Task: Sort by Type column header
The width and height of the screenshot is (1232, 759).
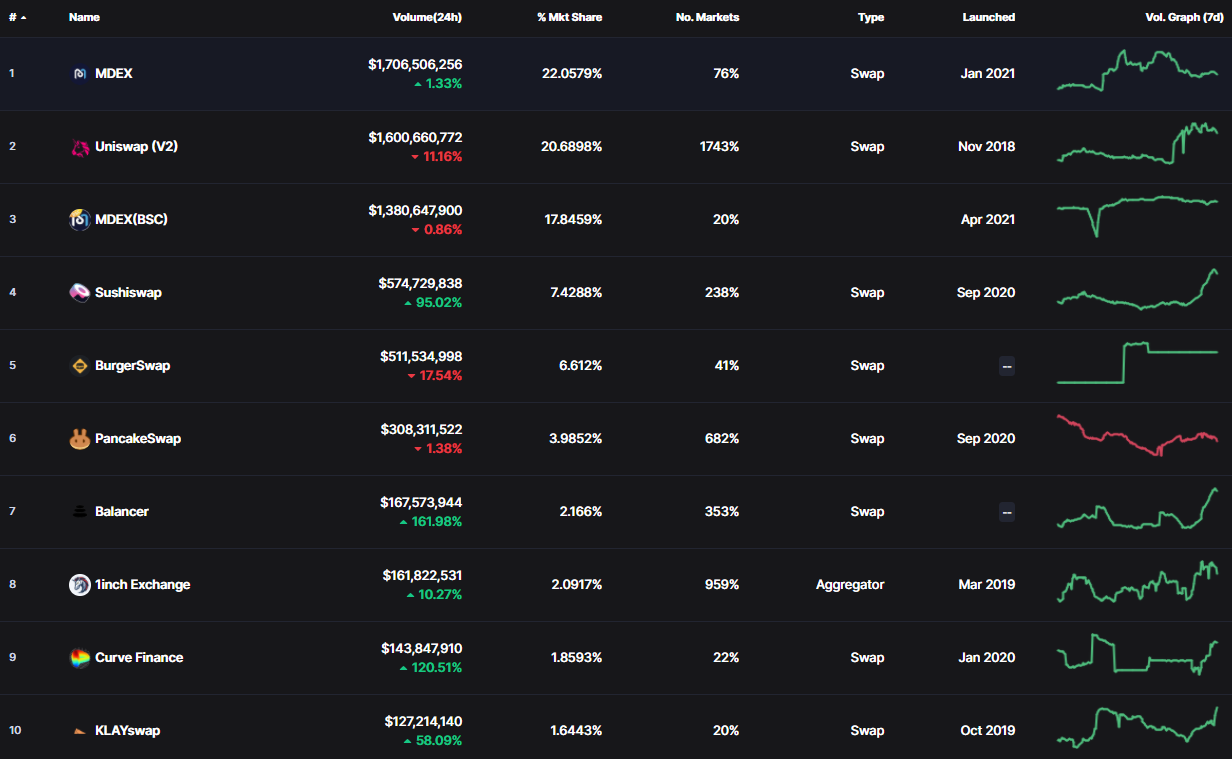Action: (871, 17)
